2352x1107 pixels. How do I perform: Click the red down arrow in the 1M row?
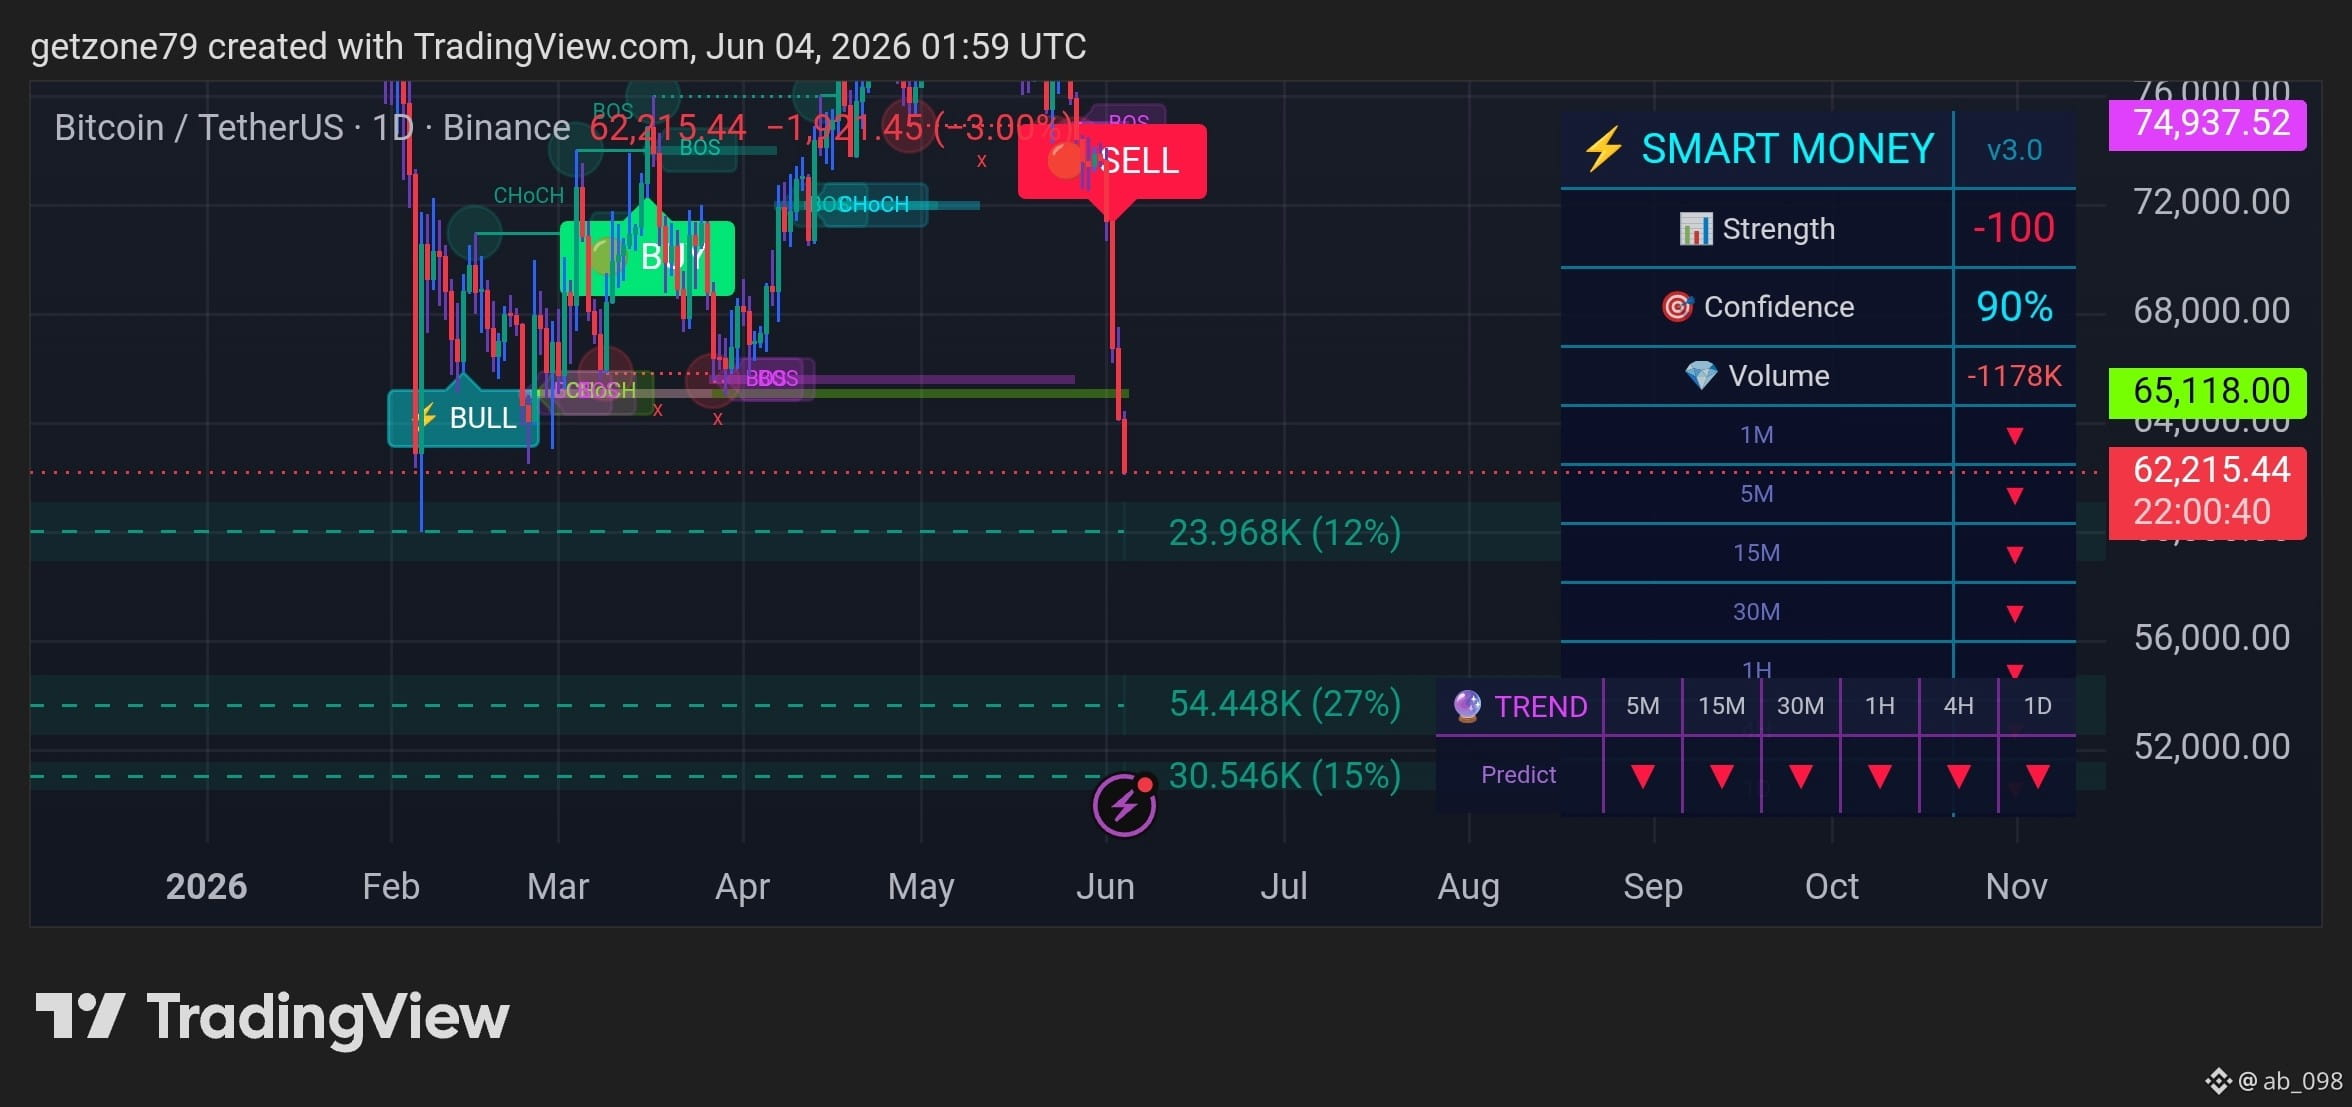(2015, 436)
